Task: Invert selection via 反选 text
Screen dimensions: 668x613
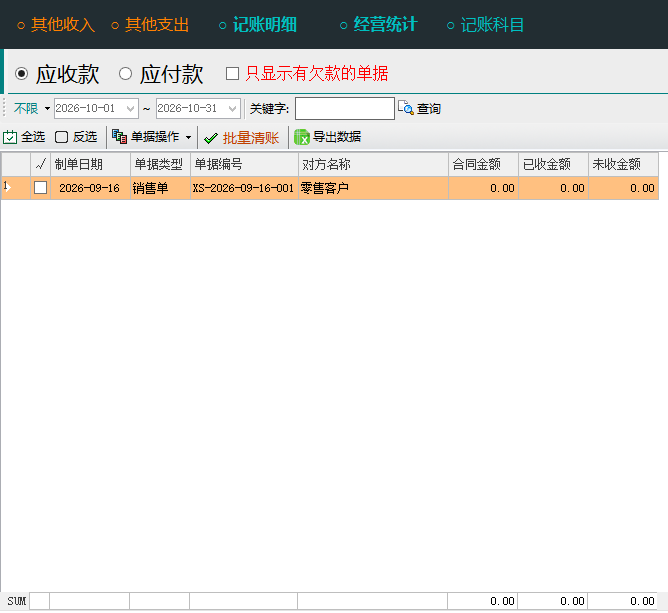Action: (x=85, y=137)
